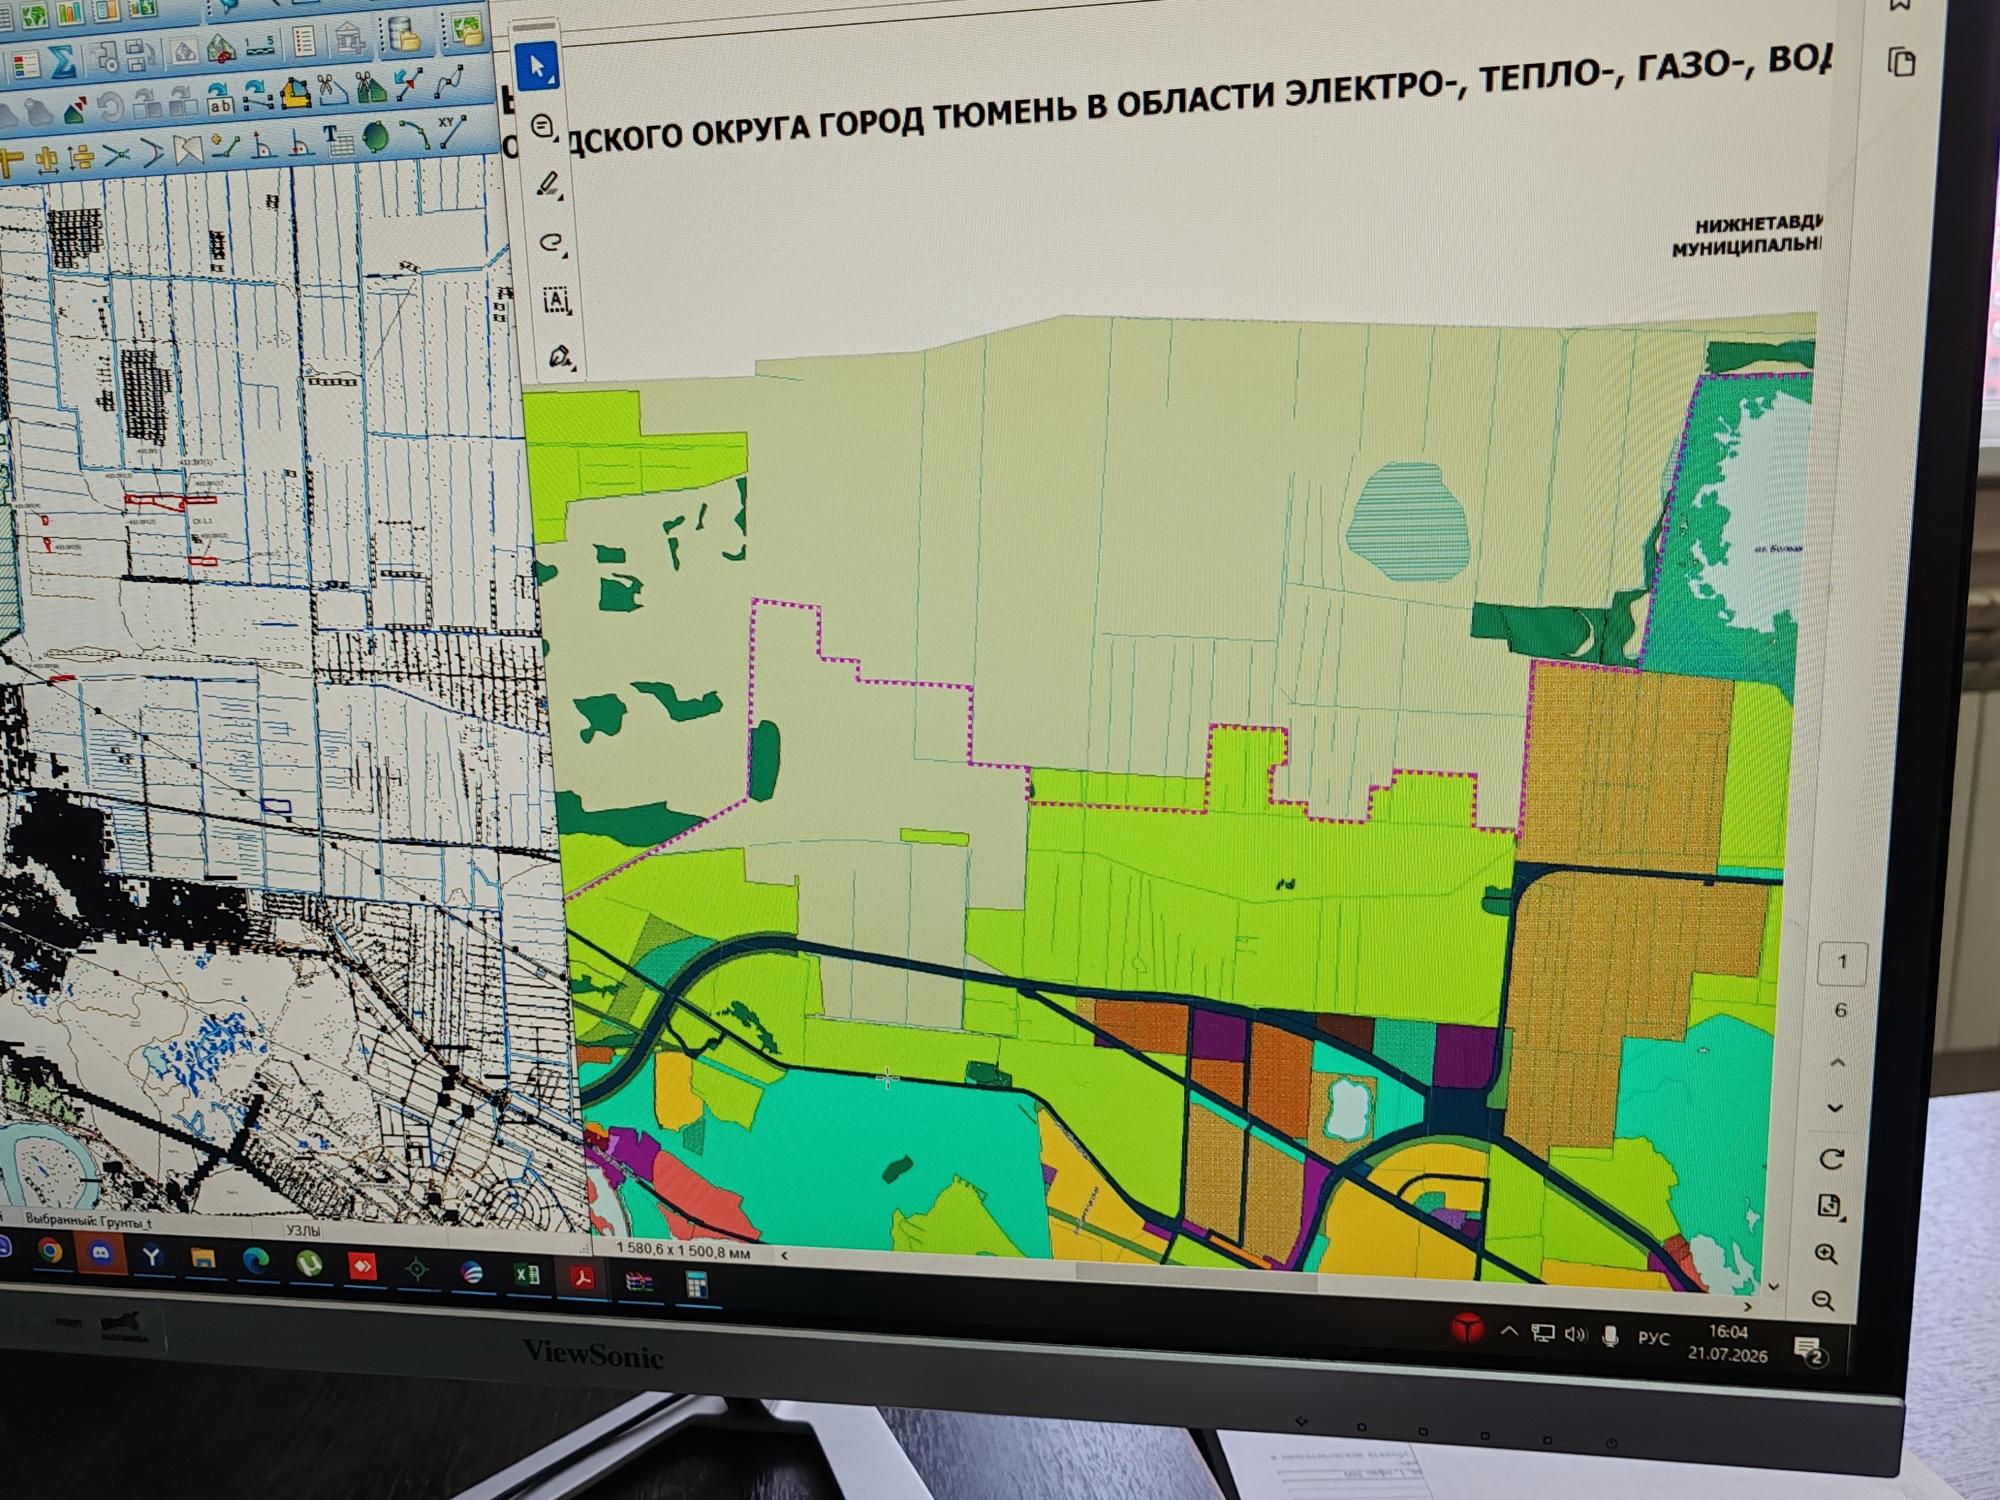Screen dimensions: 2000x1500
Task: Switch to Adobe Acrobat on the taskbar
Action: 583,1277
